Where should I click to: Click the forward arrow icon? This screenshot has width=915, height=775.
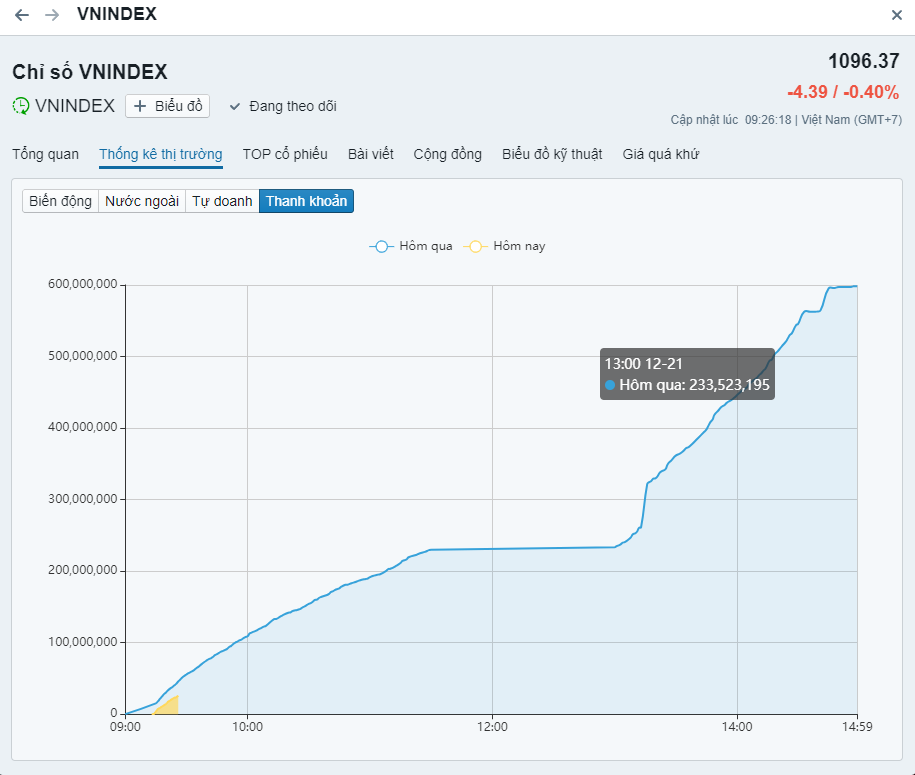52,15
